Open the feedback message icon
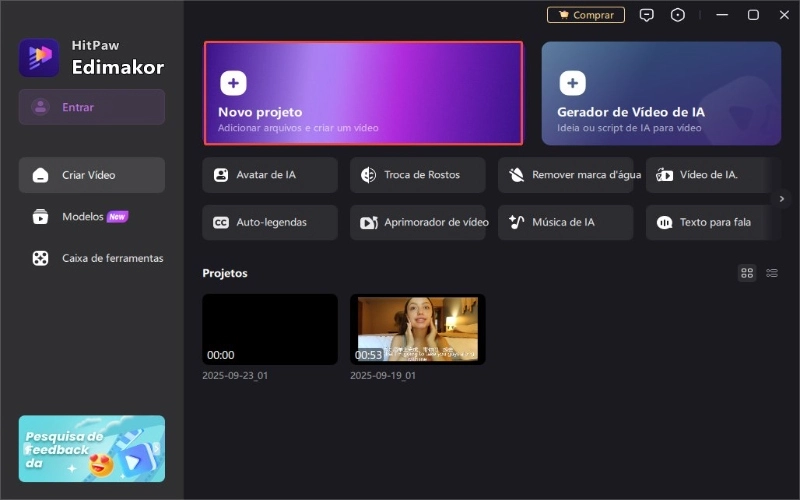Image resolution: width=800 pixels, height=500 pixels. [x=646, y=15]
